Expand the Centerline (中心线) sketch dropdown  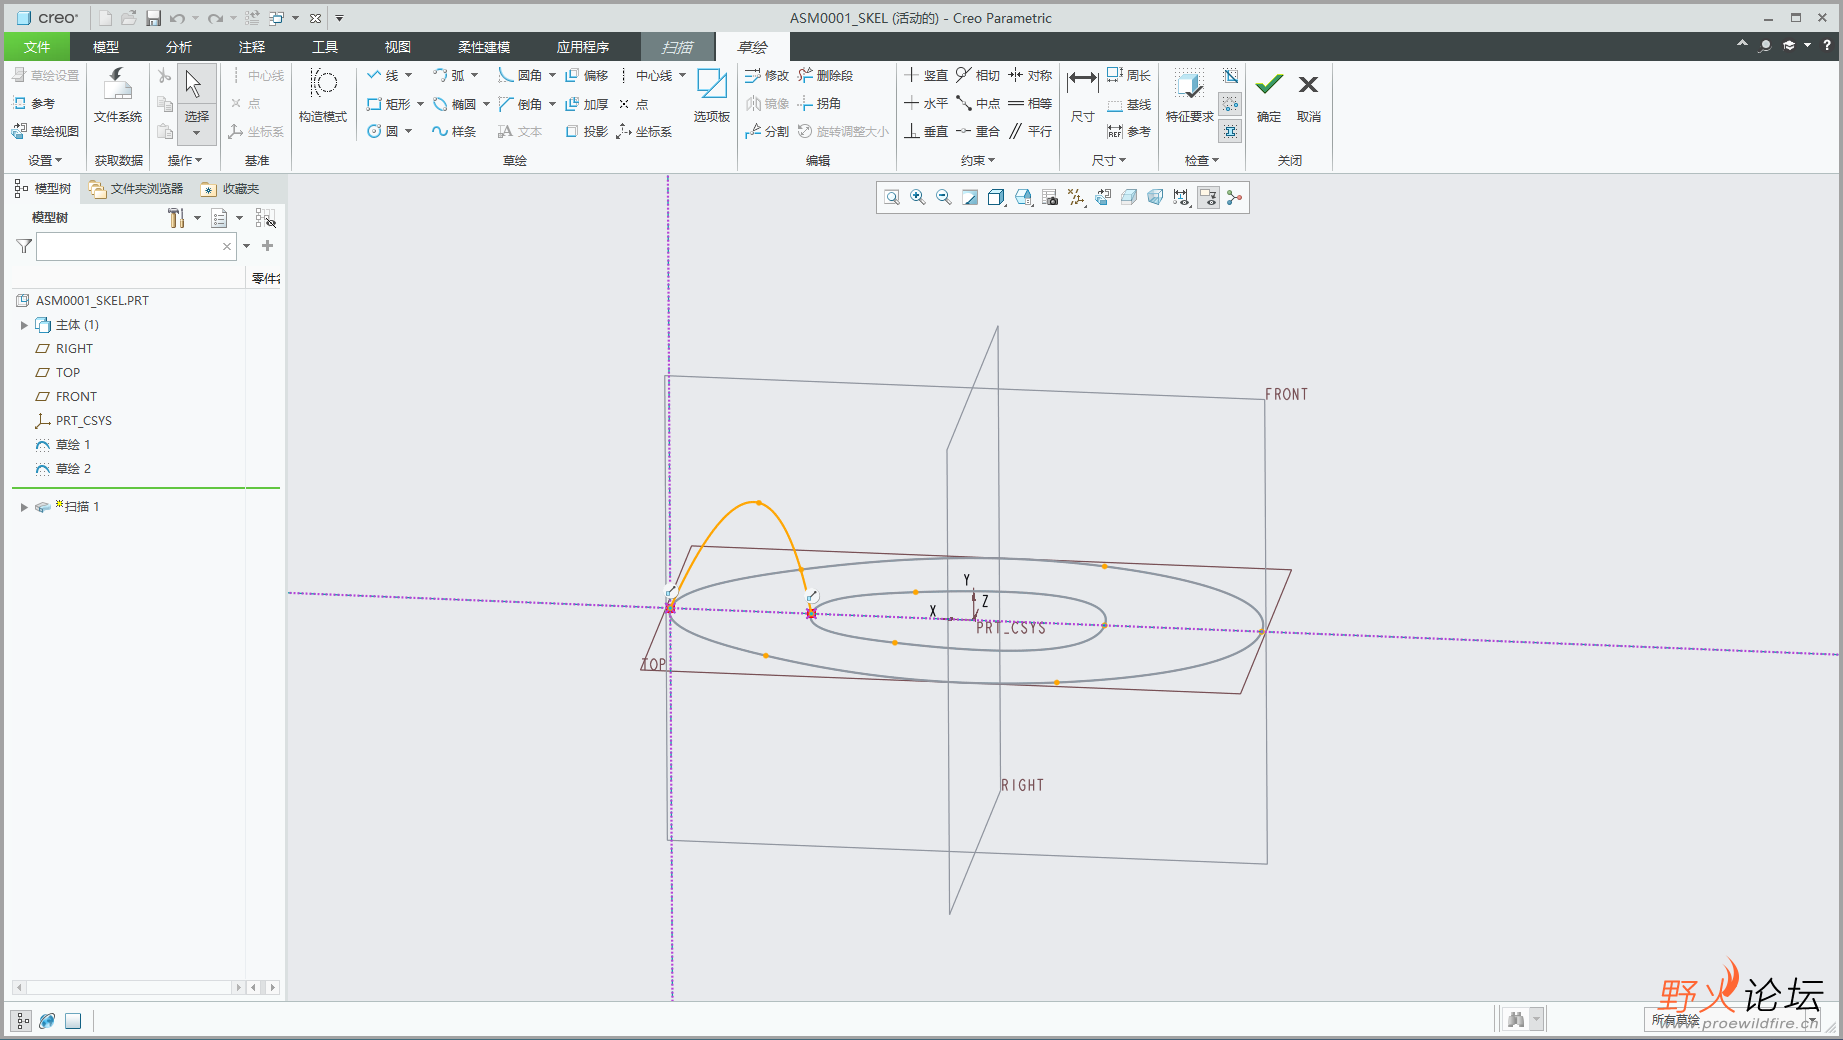point(683,75)
